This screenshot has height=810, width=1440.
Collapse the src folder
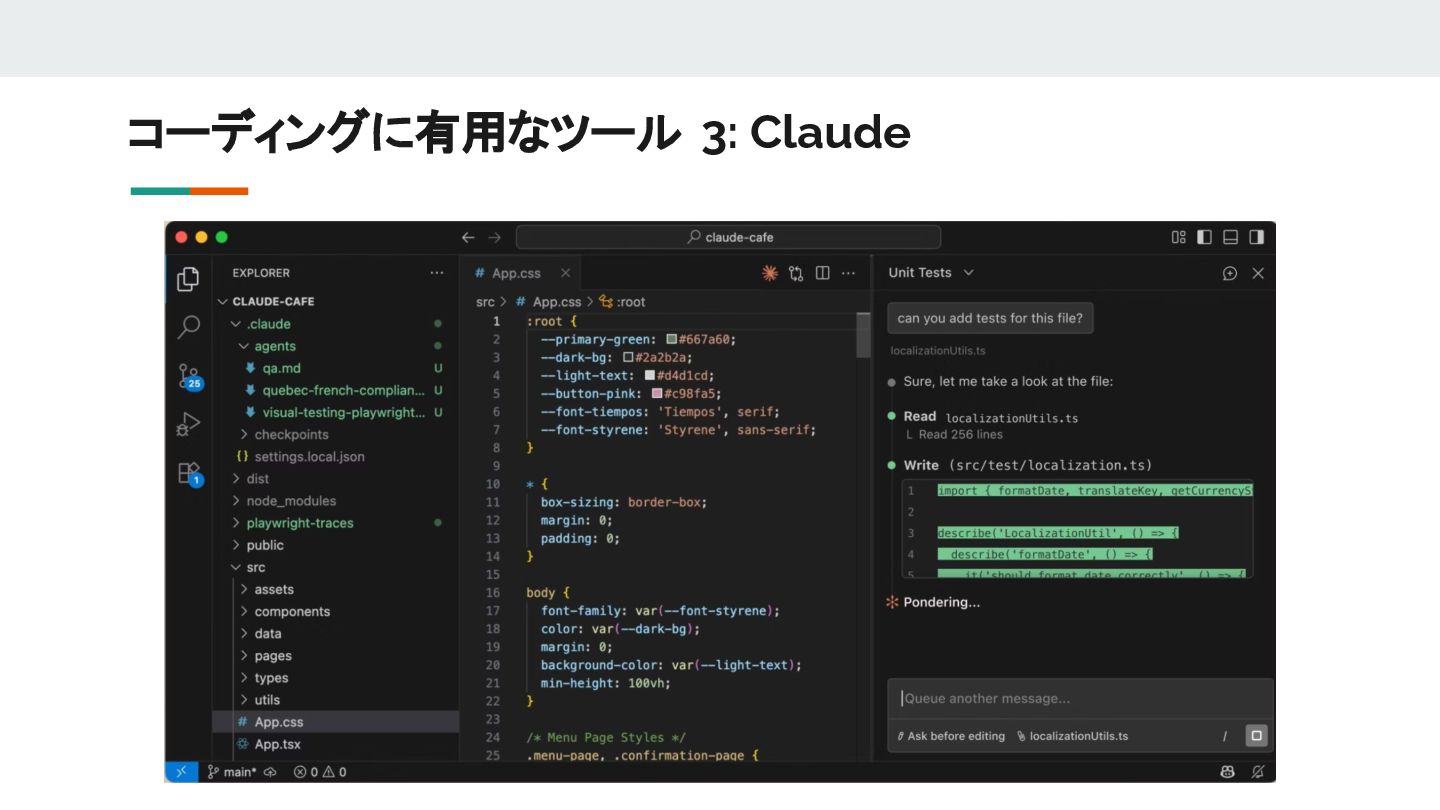[336, 567]
